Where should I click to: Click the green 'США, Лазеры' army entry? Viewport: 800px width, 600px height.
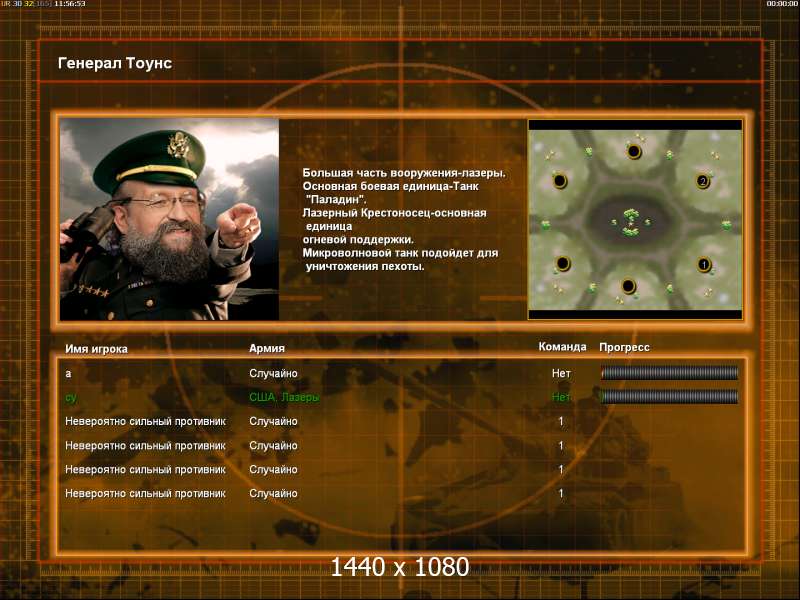point(284,397)
